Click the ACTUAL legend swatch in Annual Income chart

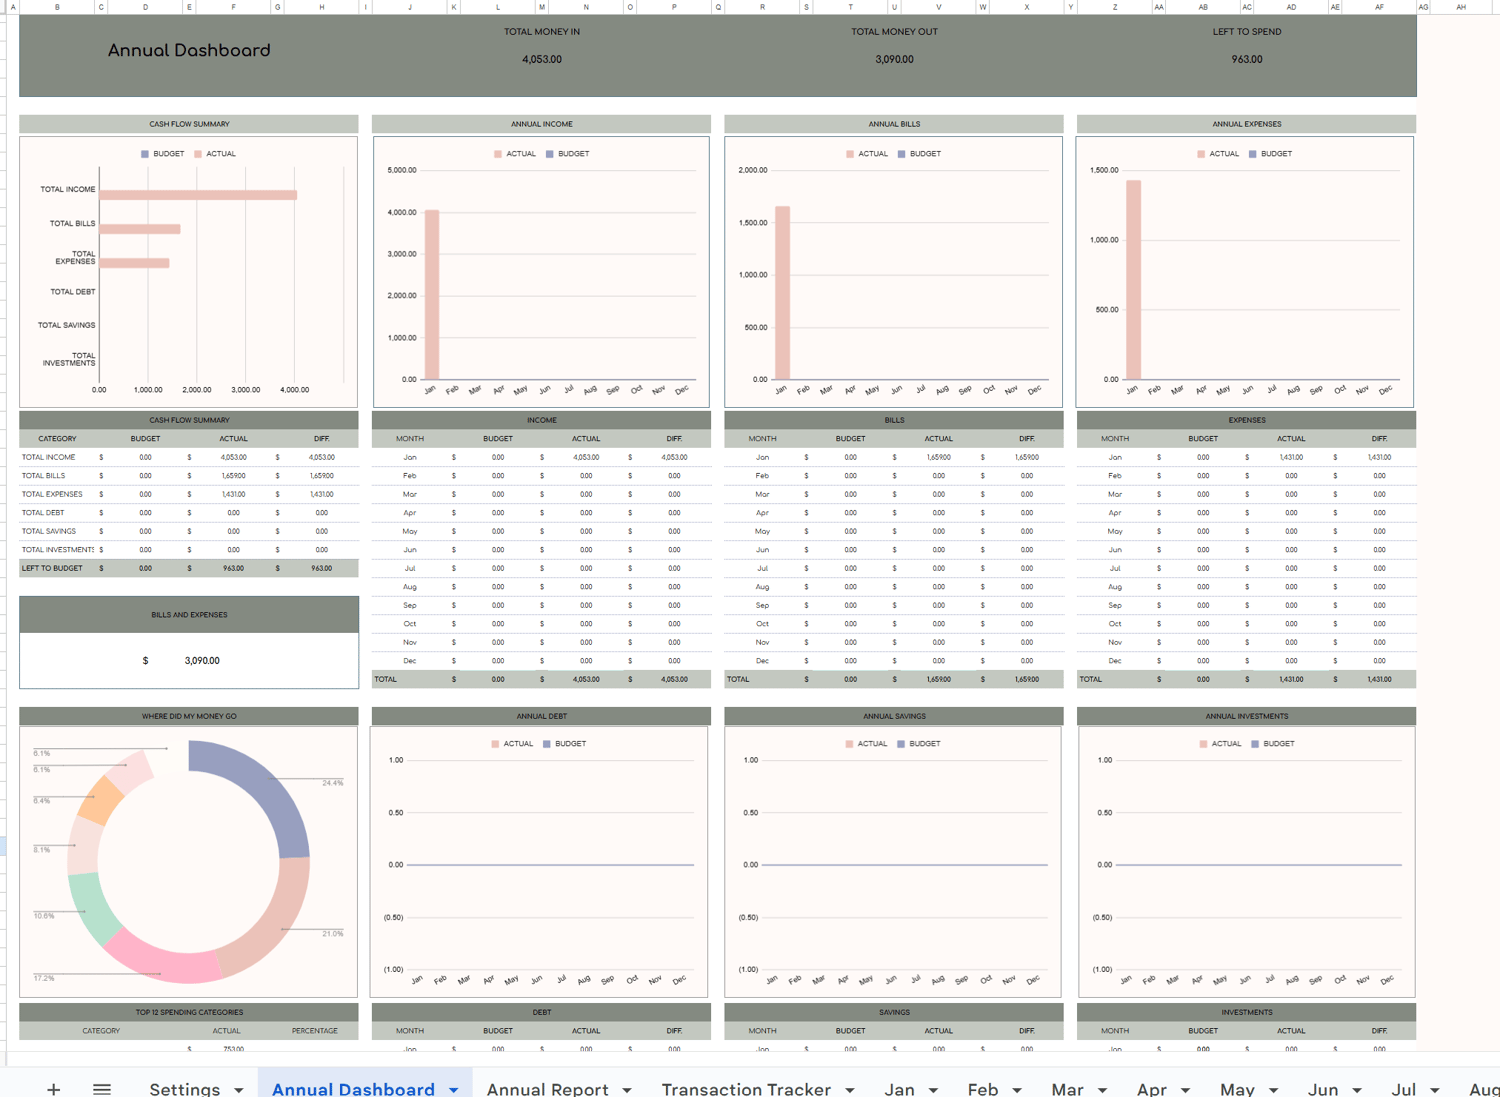[498, 154]
